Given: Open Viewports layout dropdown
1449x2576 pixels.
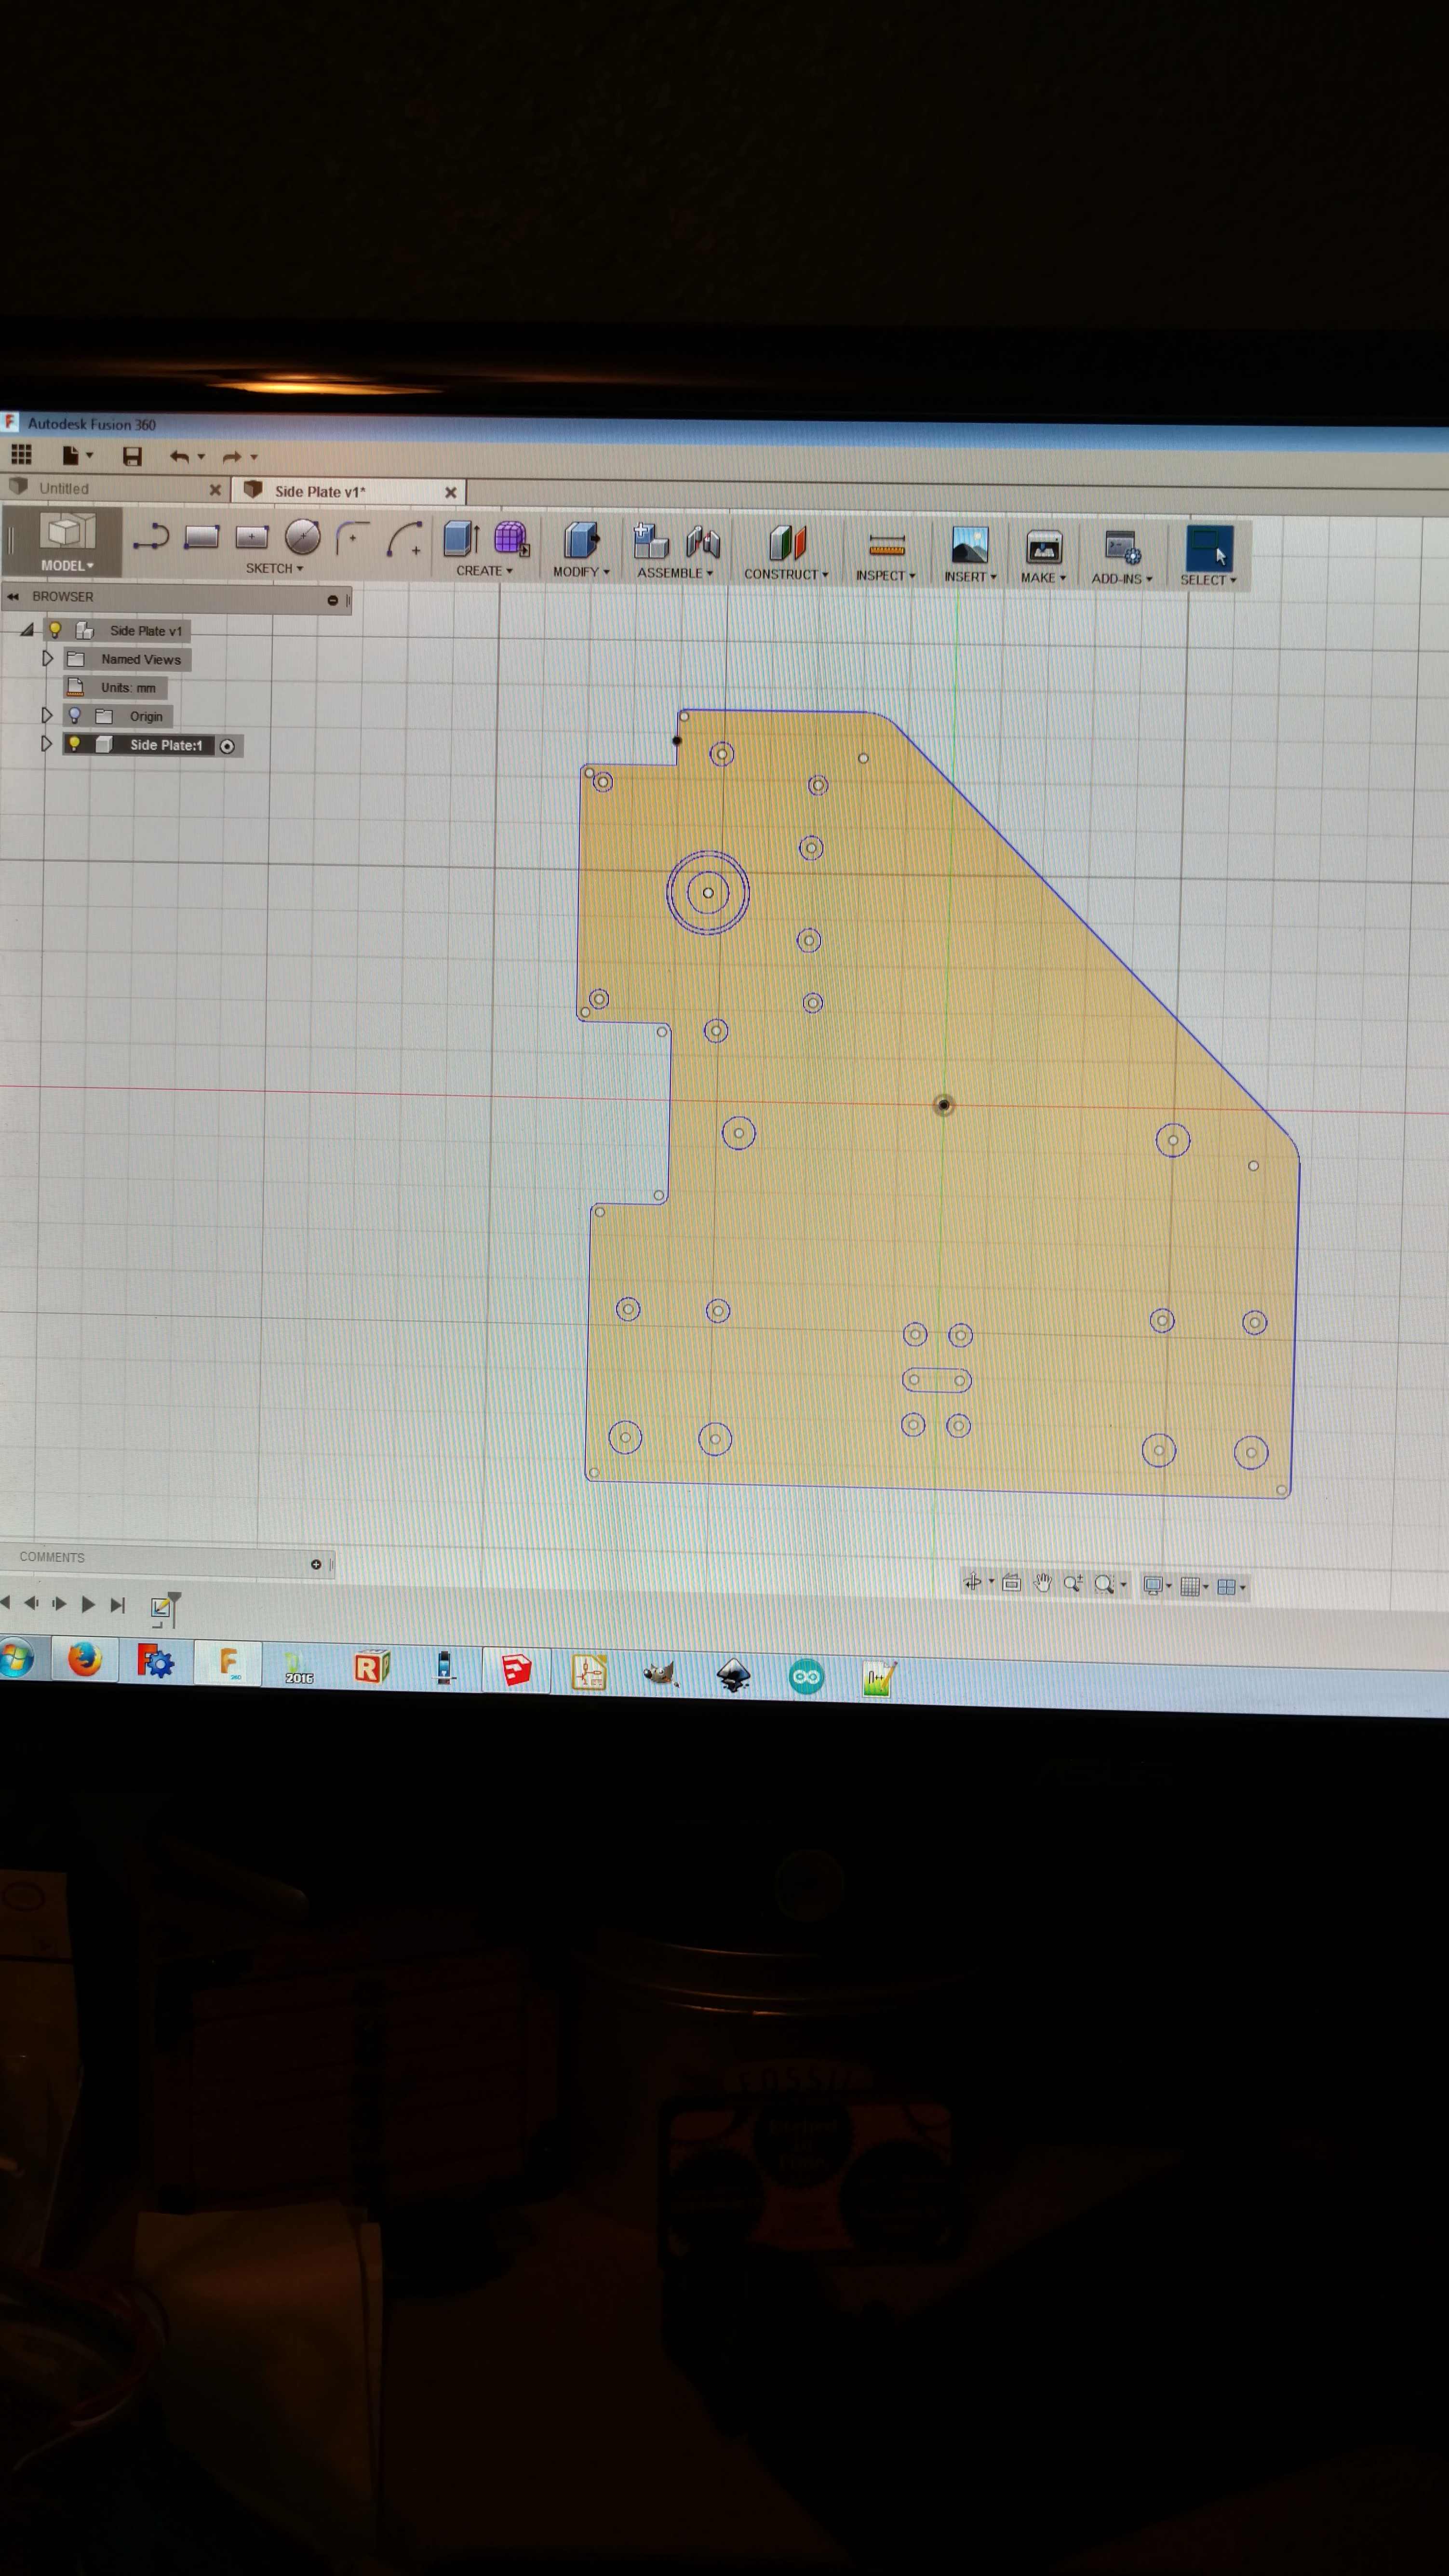Looking at the screenshot, I should pyautogui.click(x=1231, y=1586).
